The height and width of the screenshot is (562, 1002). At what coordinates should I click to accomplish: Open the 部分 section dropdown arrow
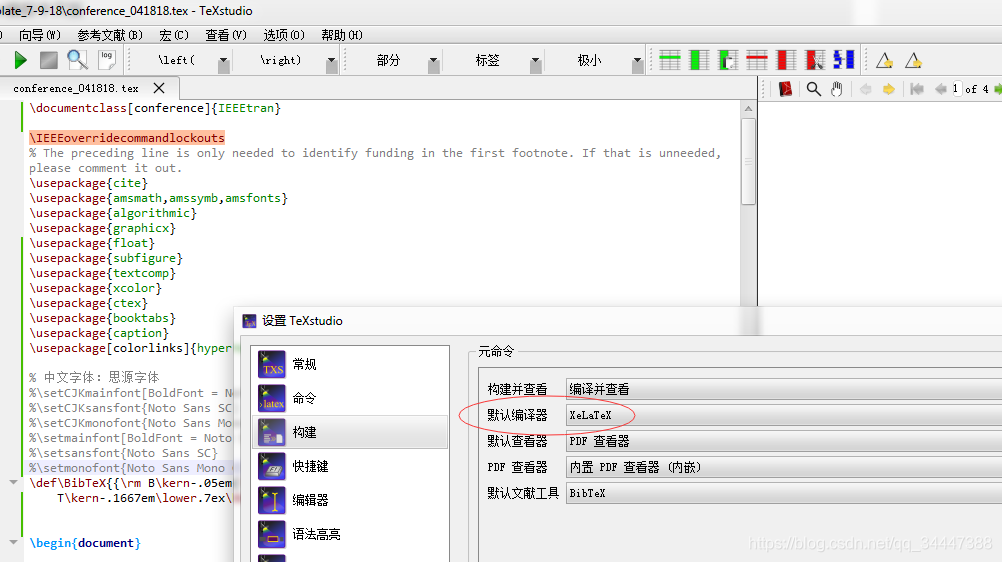(433, 62)
